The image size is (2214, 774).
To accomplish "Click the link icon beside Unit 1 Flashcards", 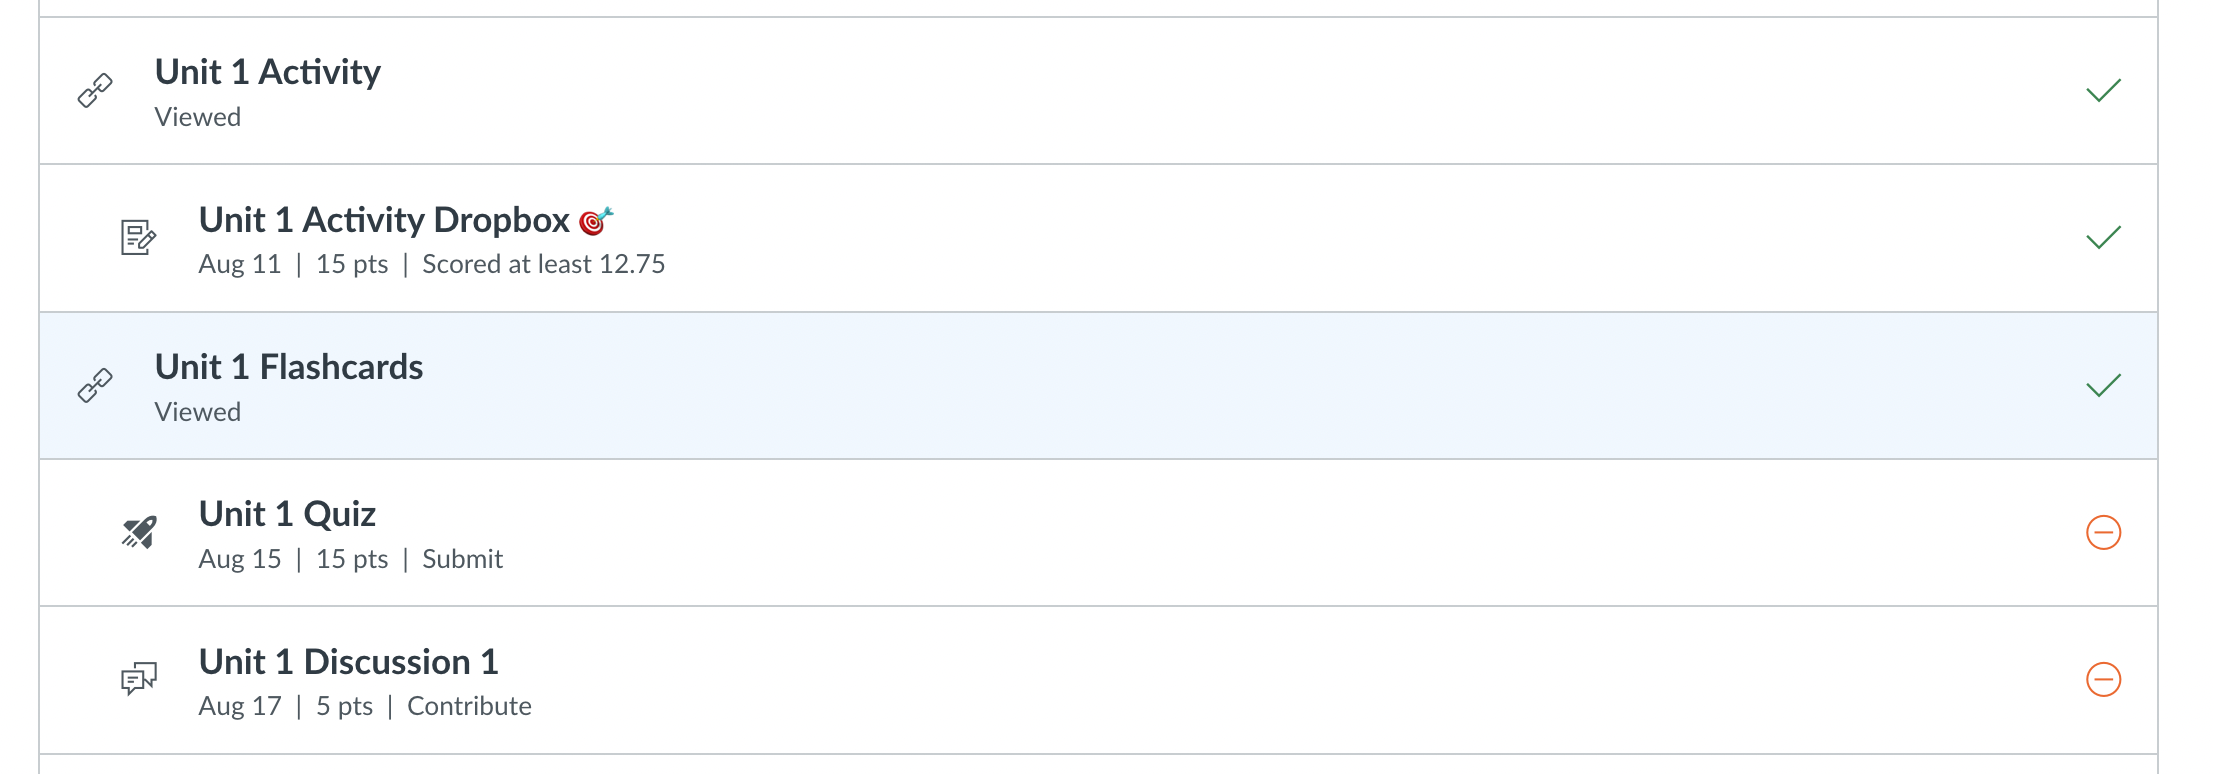I will [96, 386].
